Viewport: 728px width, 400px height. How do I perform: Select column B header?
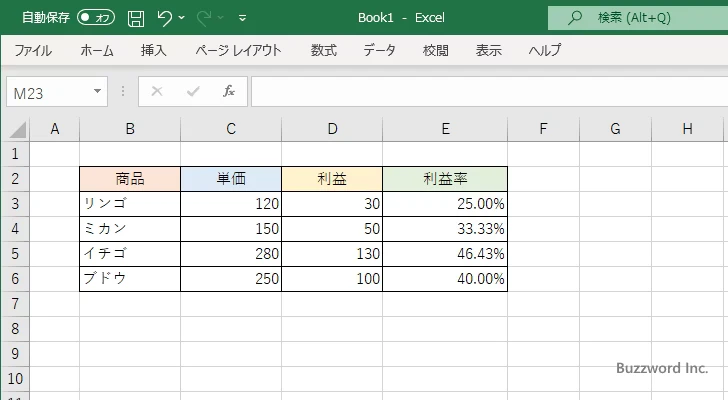[130, 129]
